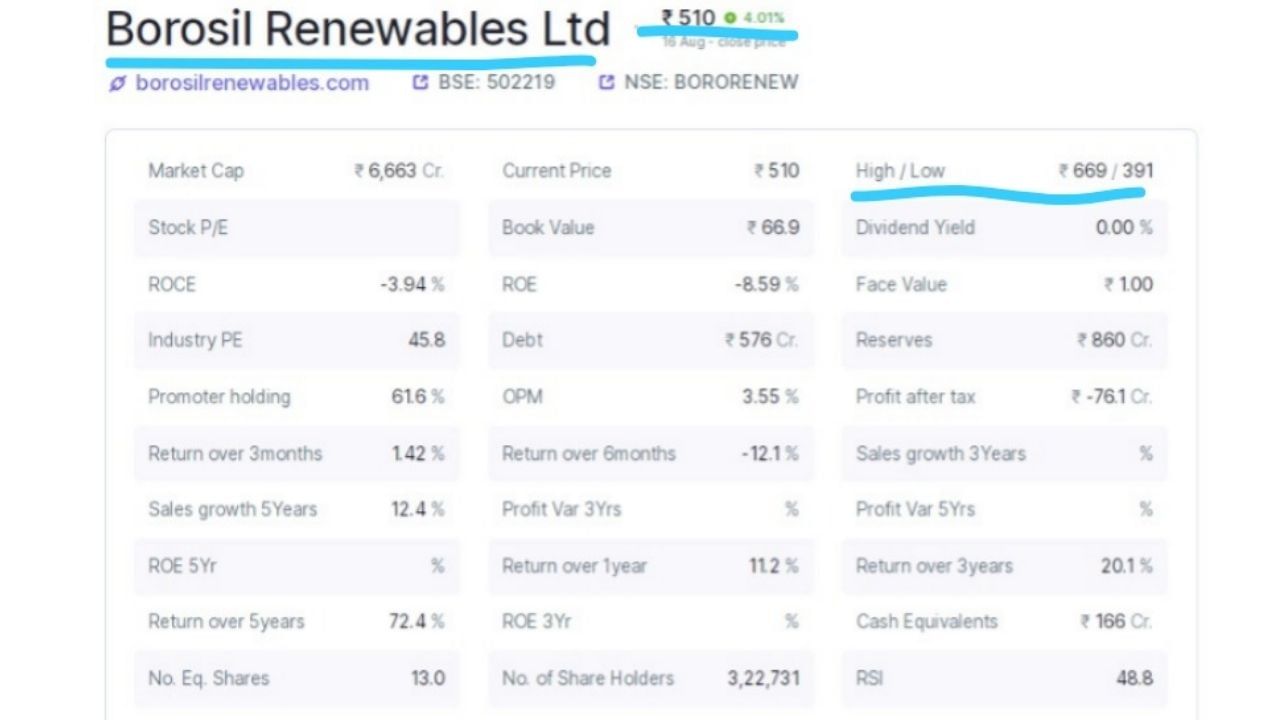
Task: Click the ₹ 669 / 391 value
Action: tap(1106, 171)
